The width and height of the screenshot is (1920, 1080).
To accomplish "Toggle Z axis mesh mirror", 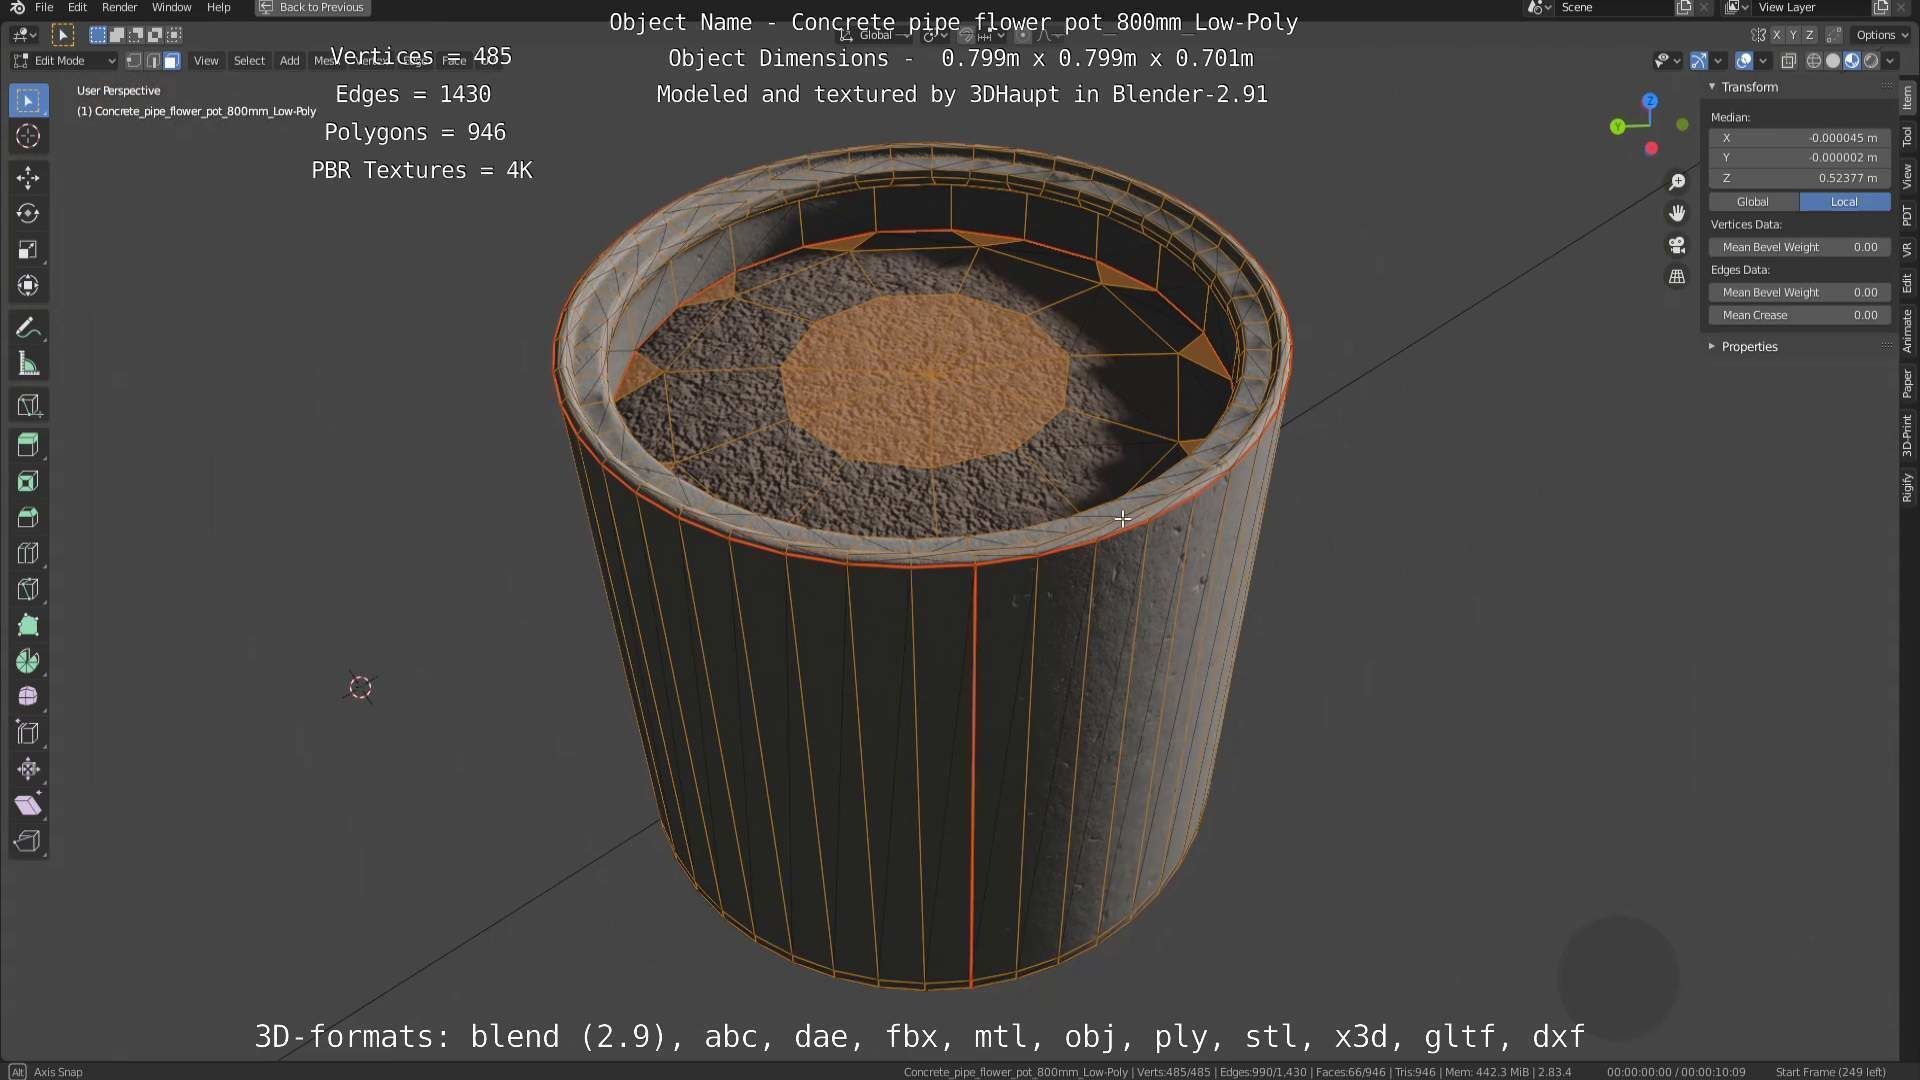I will pyautogui.click(x=1809, y=35).
